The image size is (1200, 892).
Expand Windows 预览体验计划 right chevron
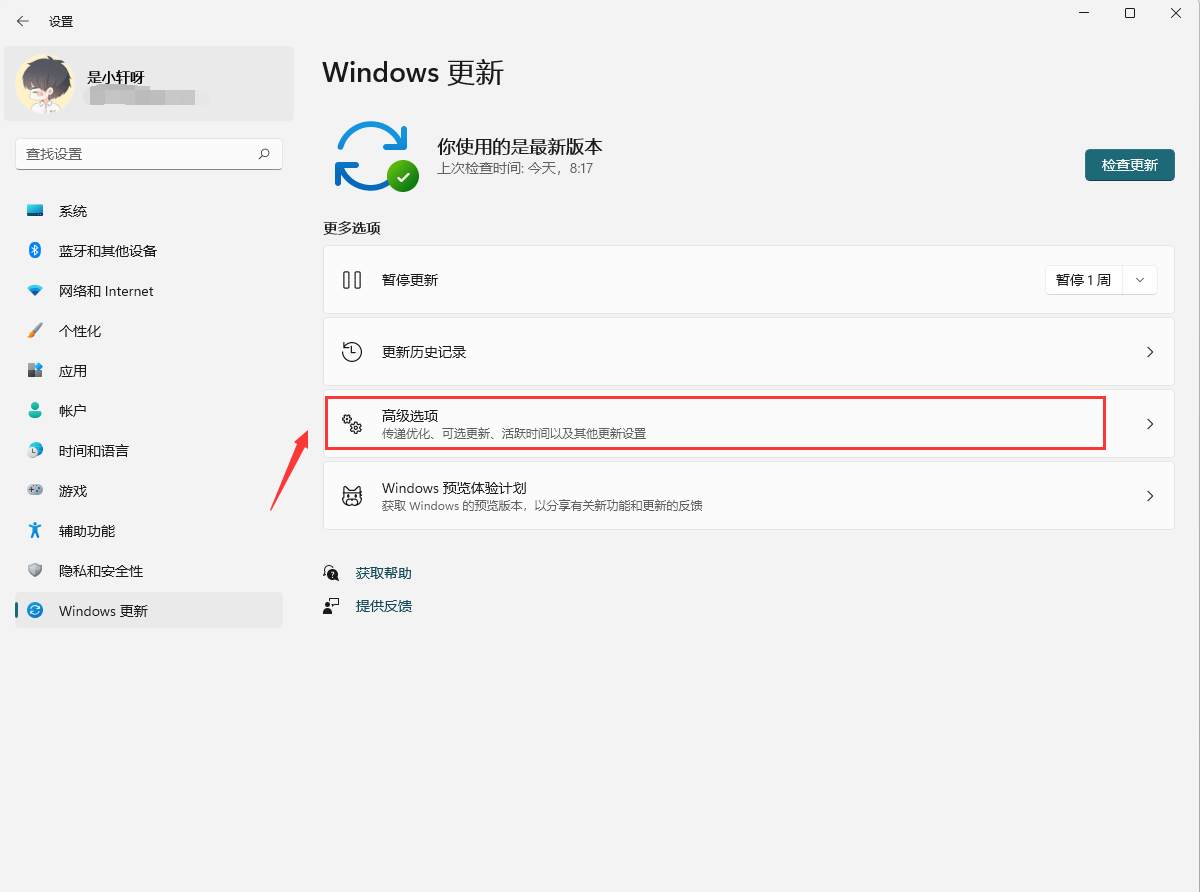[x=1150, y=496]
